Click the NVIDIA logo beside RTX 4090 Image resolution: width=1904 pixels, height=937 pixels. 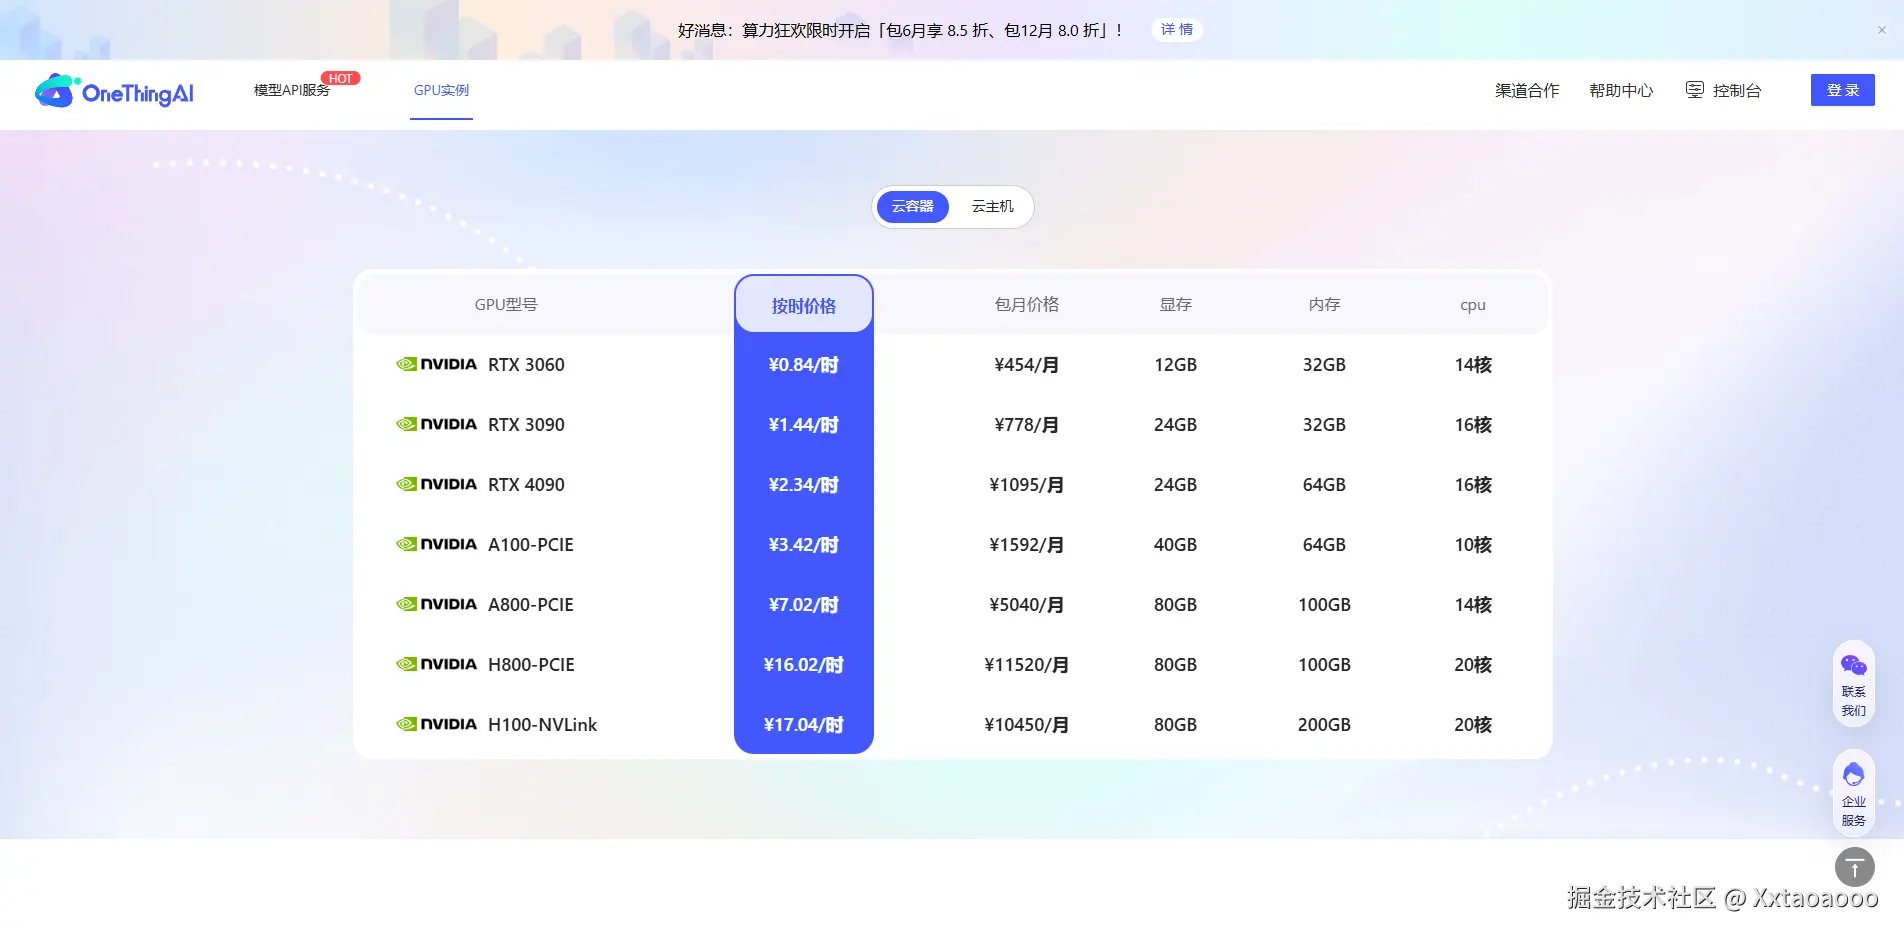coord(437,485)
